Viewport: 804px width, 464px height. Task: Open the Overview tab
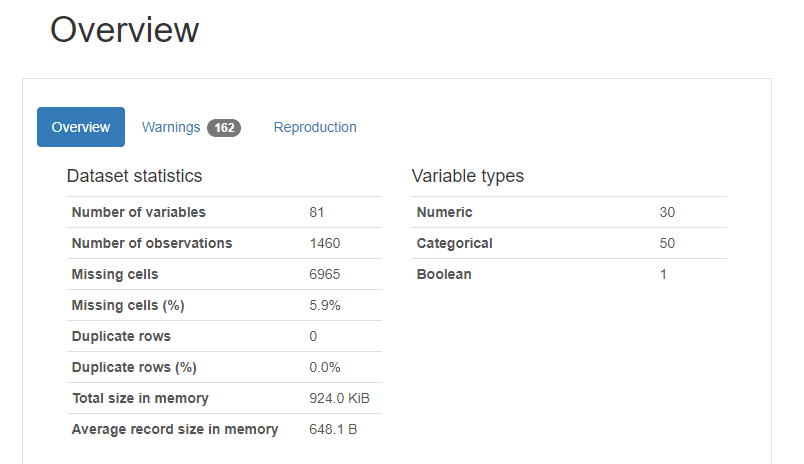[x=81, y=127]
